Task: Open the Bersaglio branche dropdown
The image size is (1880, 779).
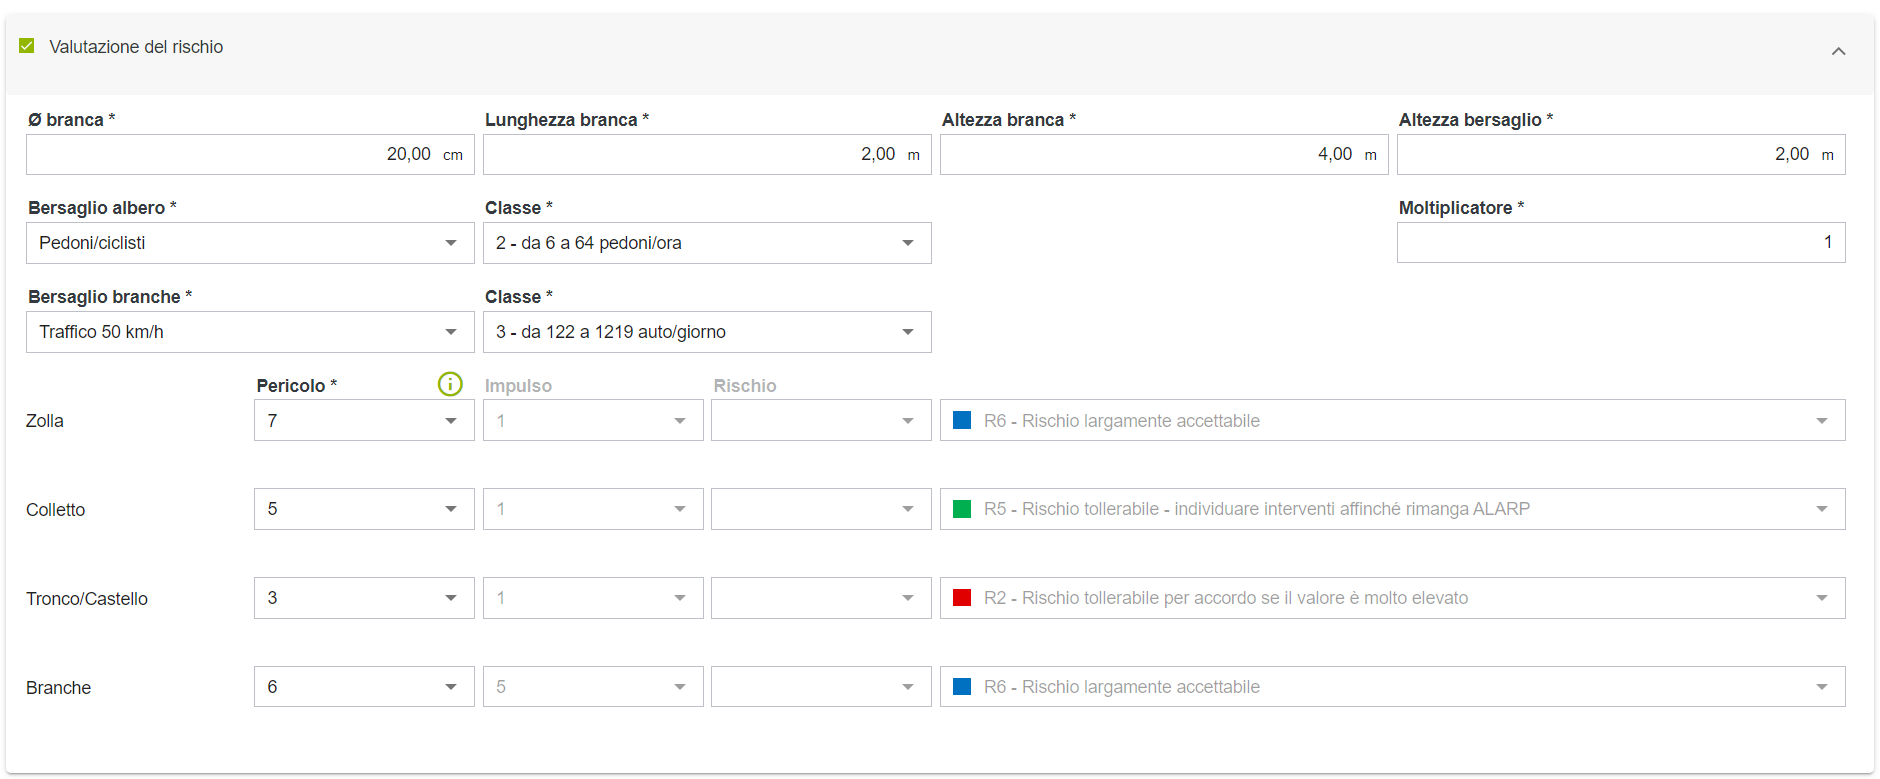Action: (x=250, y=332)
